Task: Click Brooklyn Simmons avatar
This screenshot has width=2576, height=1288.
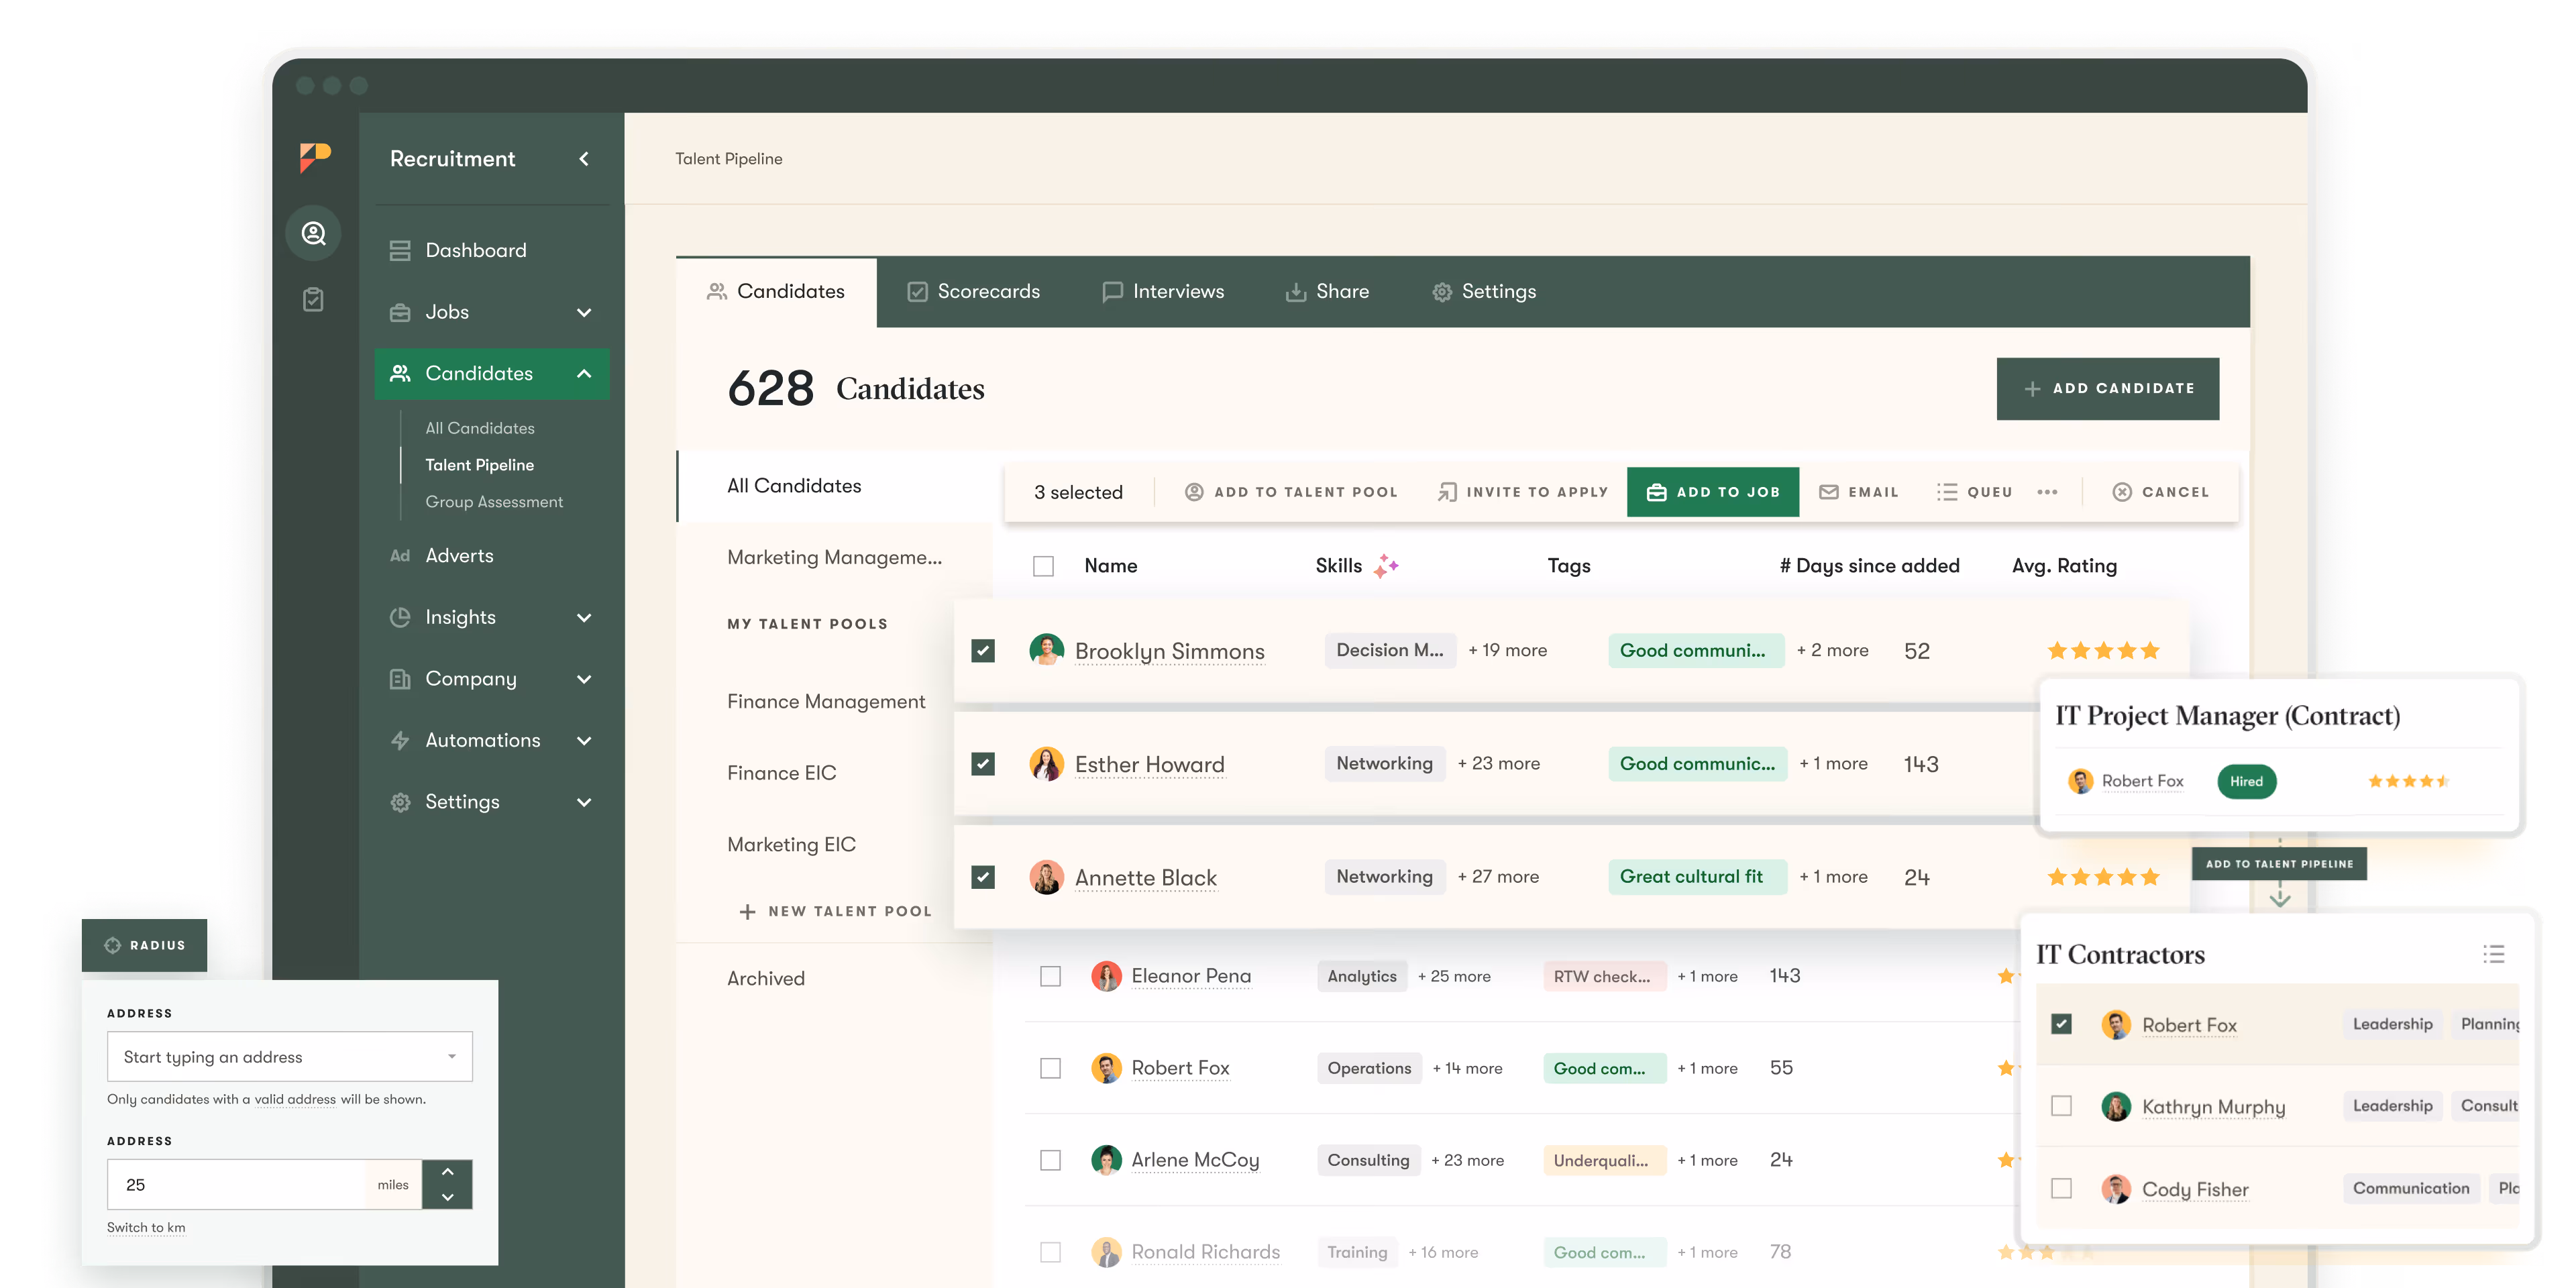Action: pos(1046,650)
